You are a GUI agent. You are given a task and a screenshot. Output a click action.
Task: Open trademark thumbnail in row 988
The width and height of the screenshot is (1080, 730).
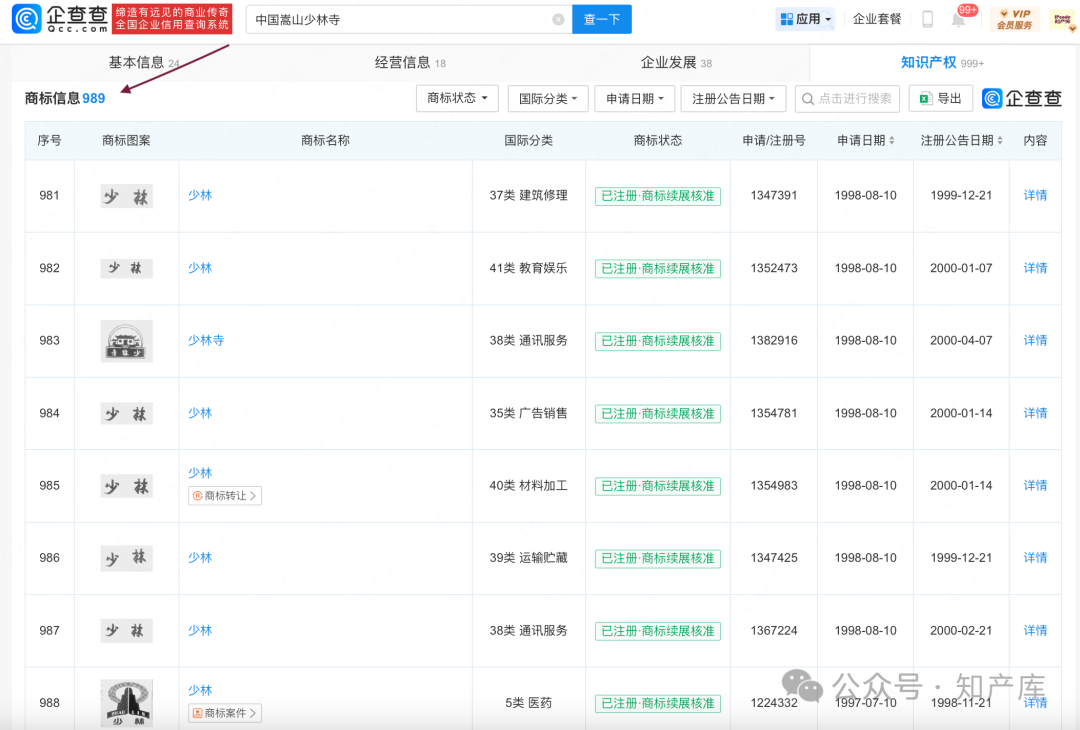point(126,703)
